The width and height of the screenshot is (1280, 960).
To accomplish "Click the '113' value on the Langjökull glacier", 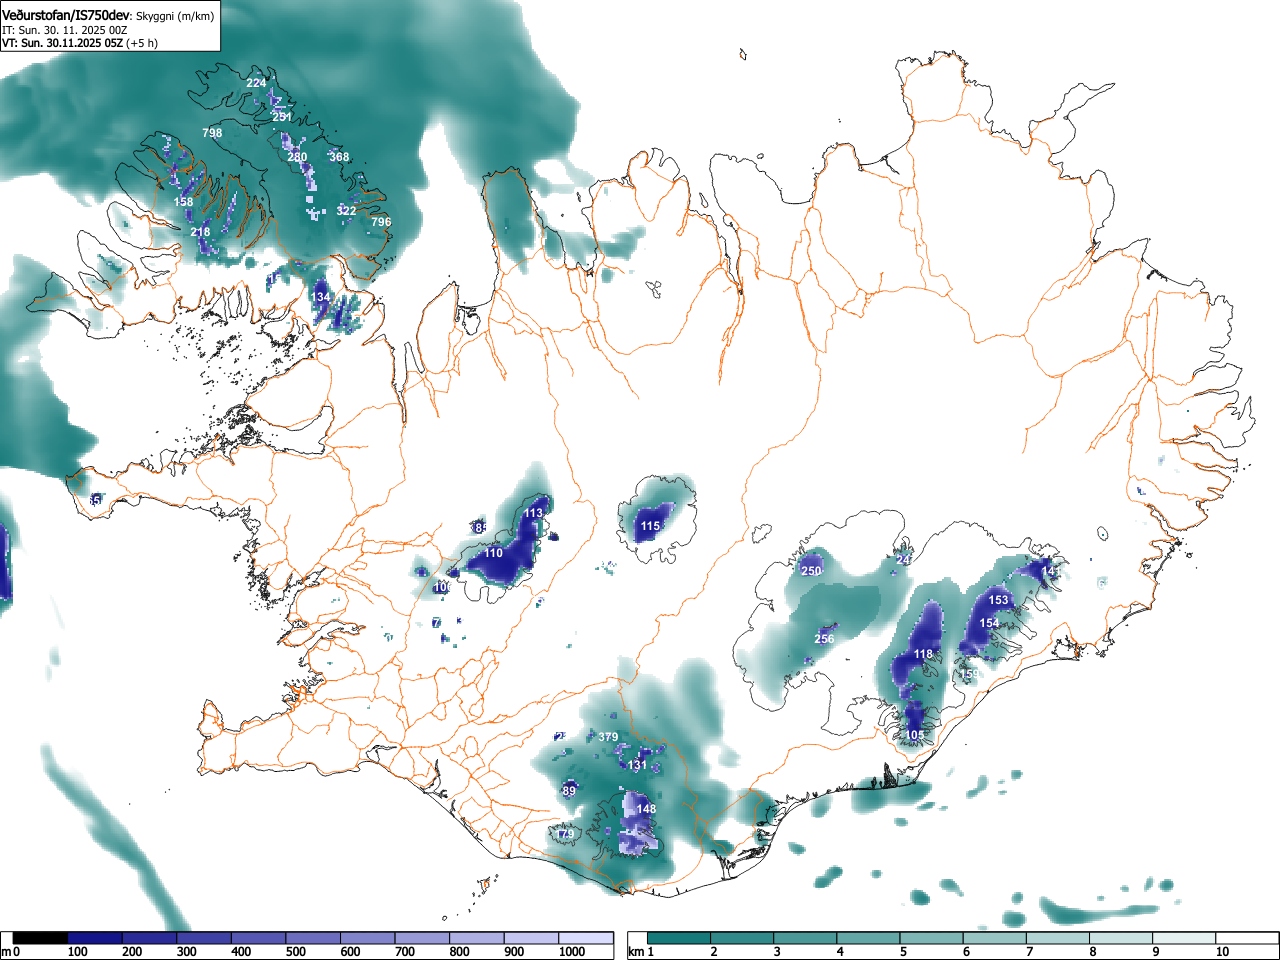I will (x=533, y=513).
